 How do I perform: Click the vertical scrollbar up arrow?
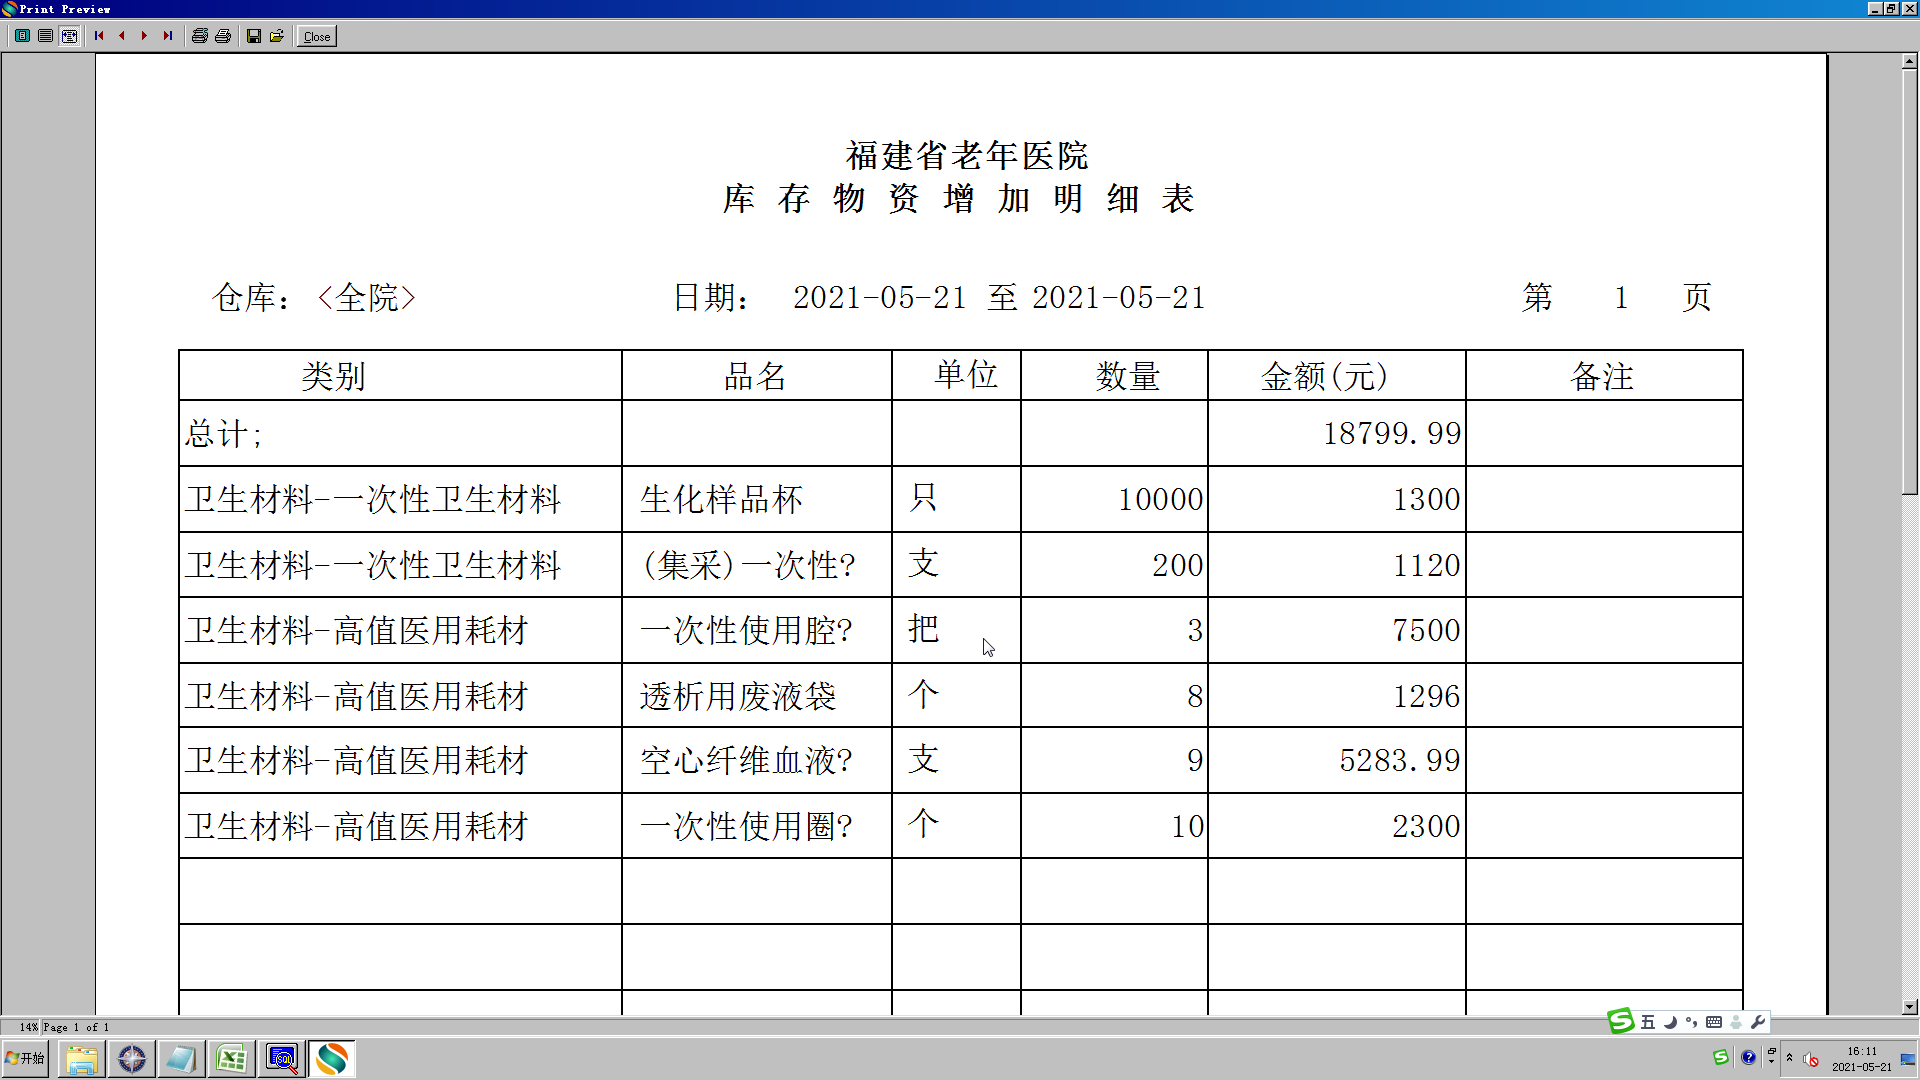click(1909, 61)
